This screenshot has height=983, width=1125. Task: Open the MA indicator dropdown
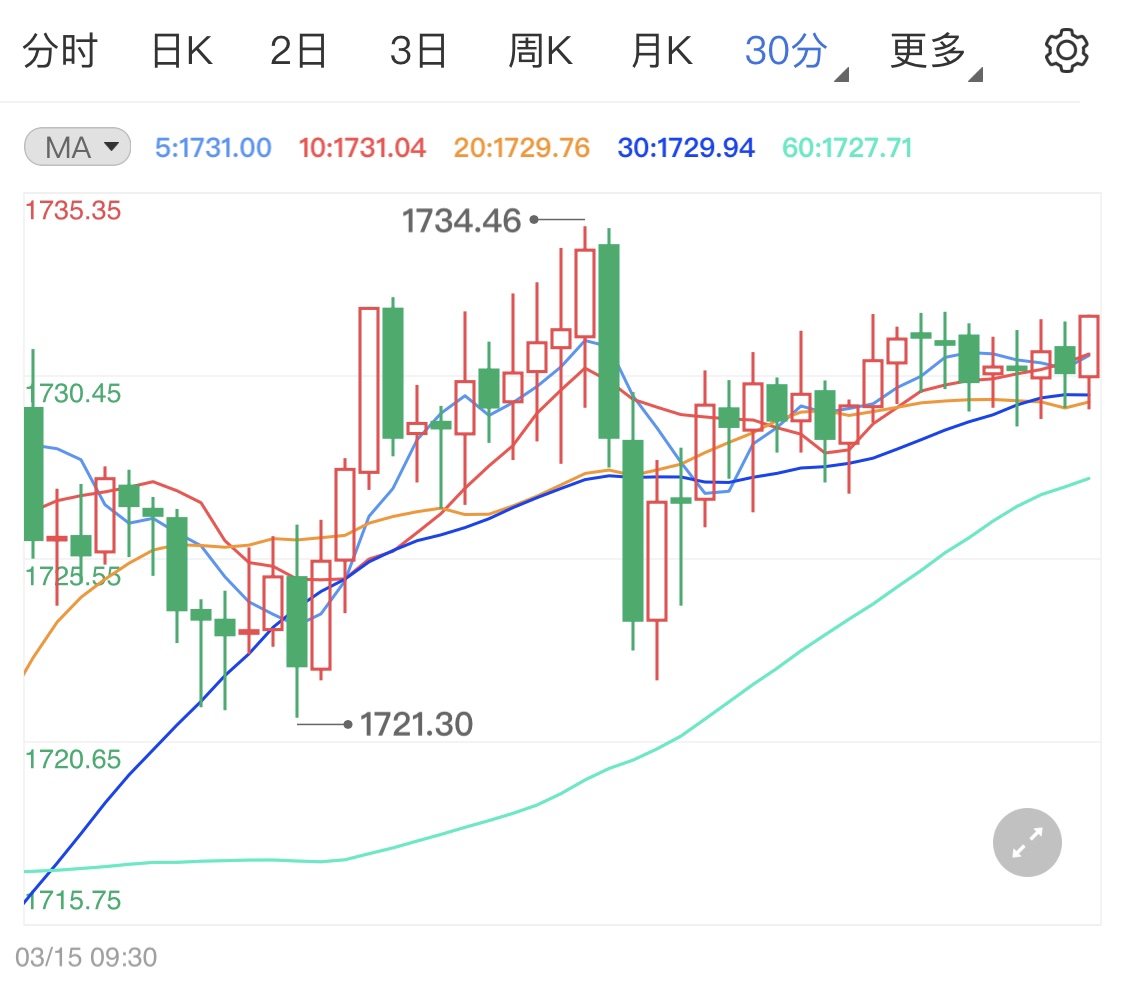coord(77,147)
